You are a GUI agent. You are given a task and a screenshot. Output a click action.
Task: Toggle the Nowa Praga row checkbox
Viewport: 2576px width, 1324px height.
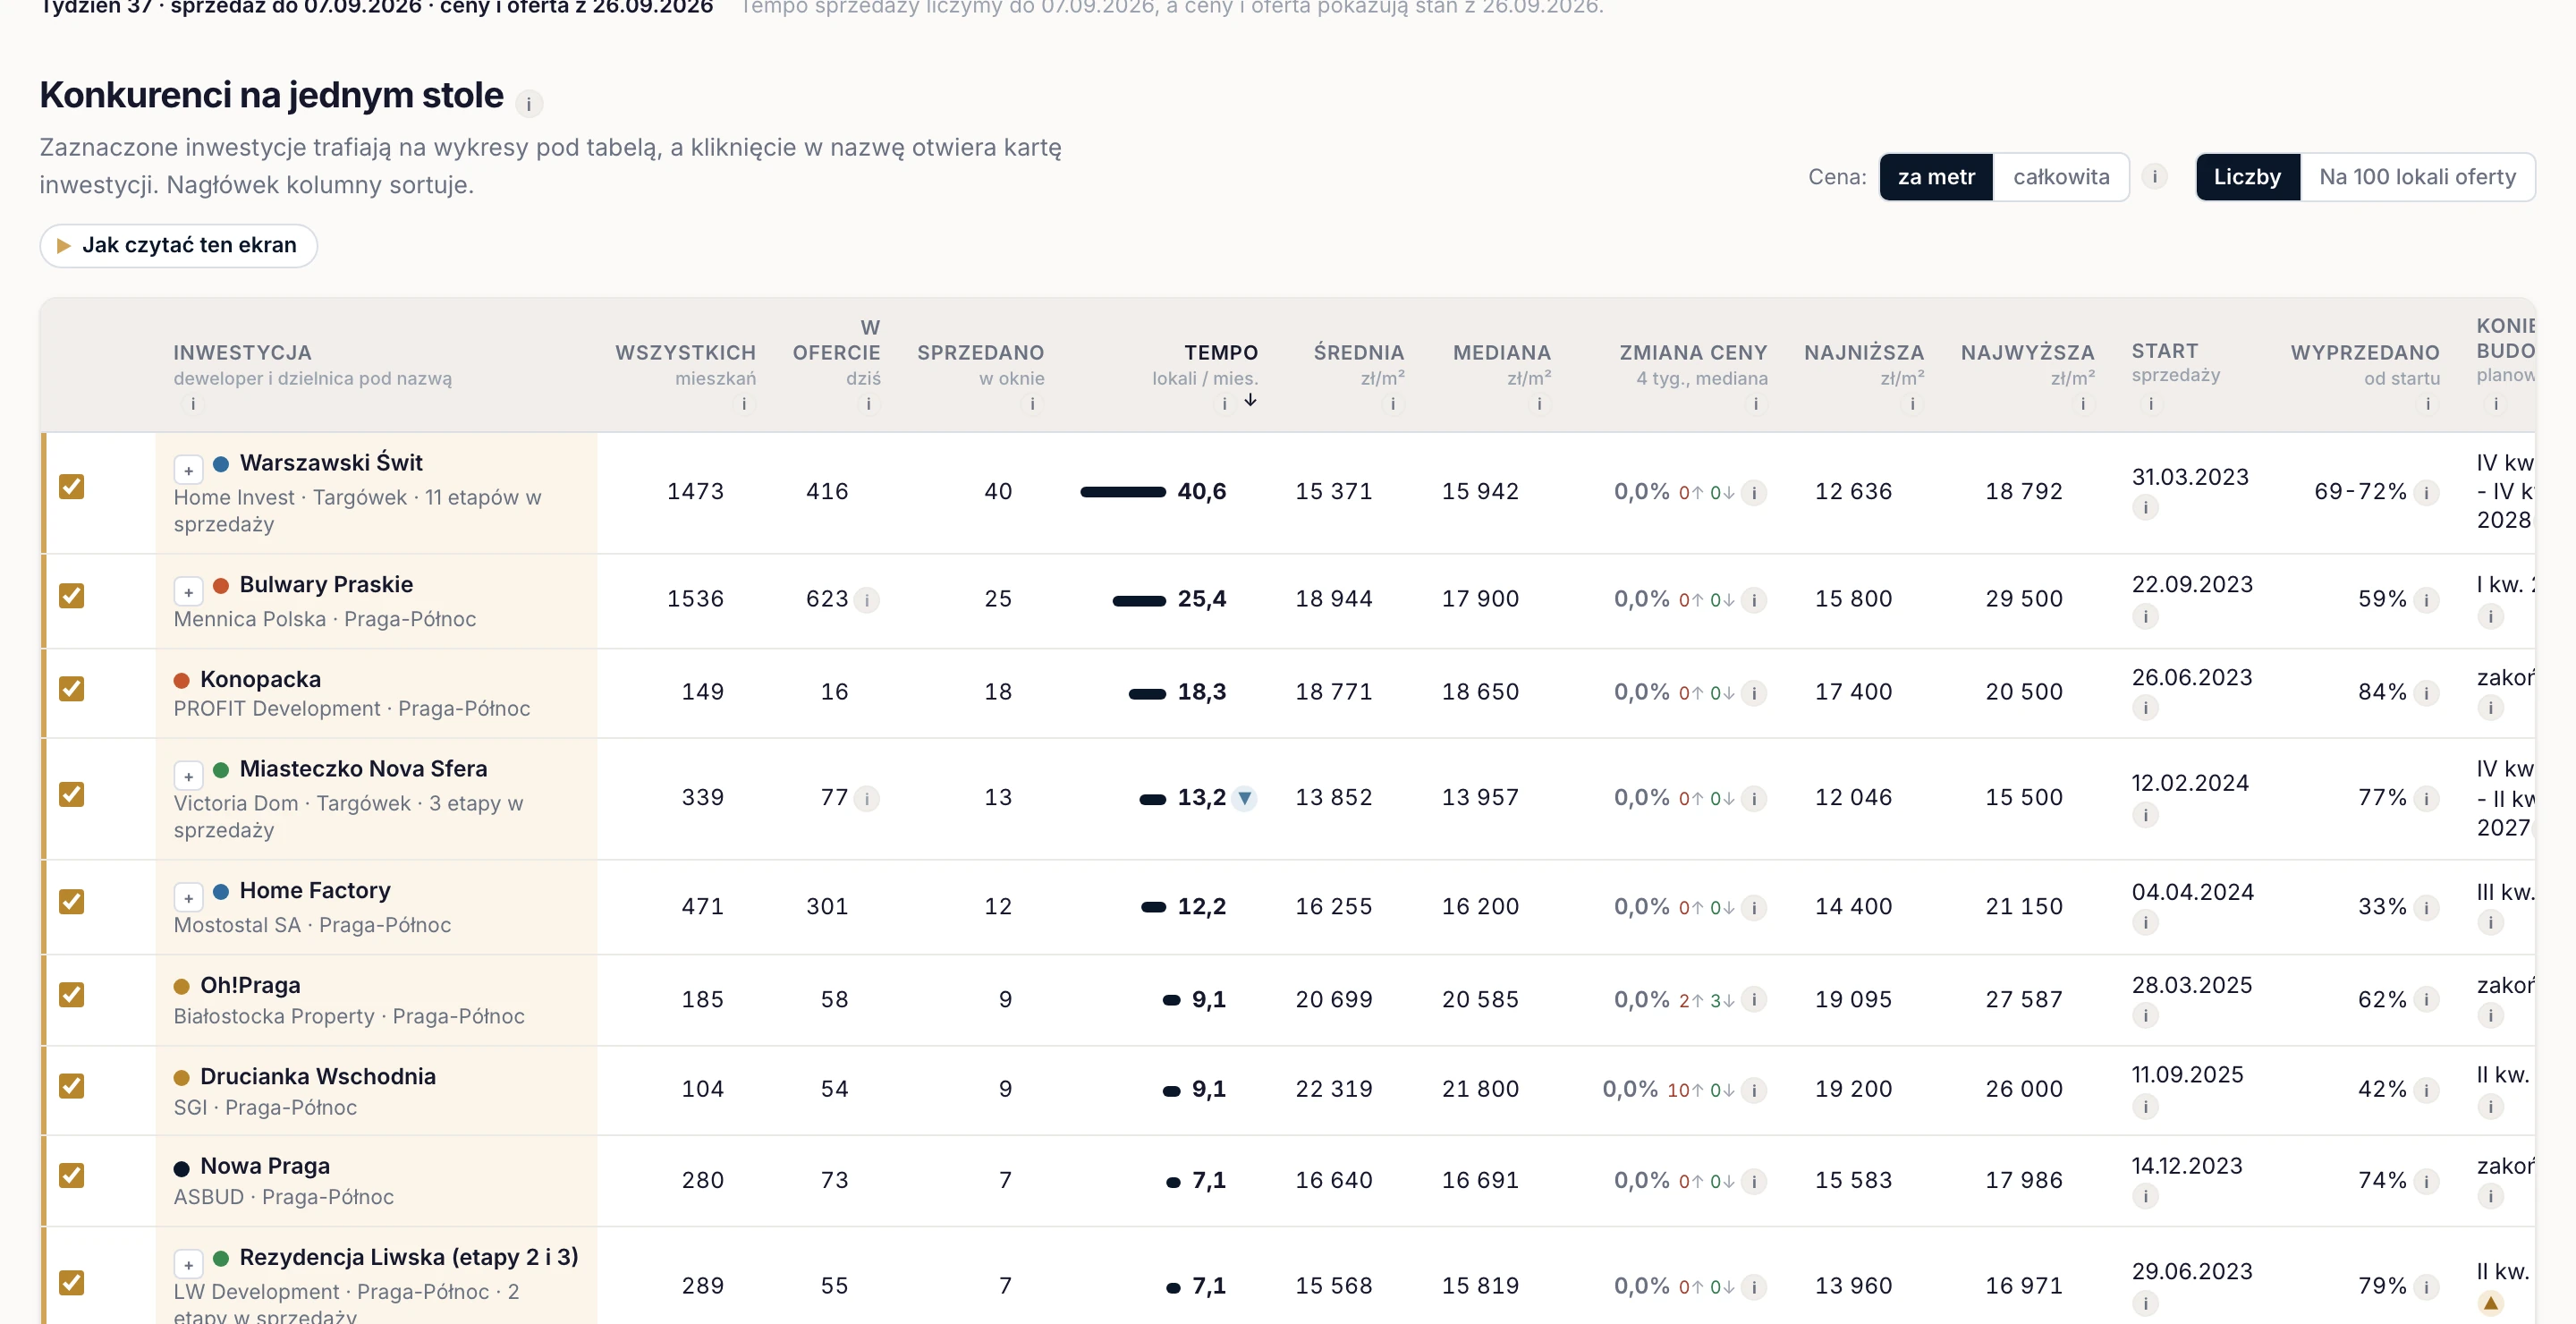coord(71,1176)
